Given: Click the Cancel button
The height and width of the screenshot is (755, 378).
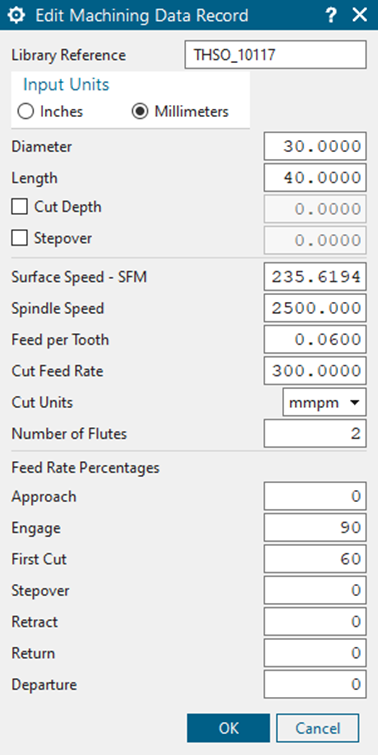Looking at the screenshot, I should (318, 728).
